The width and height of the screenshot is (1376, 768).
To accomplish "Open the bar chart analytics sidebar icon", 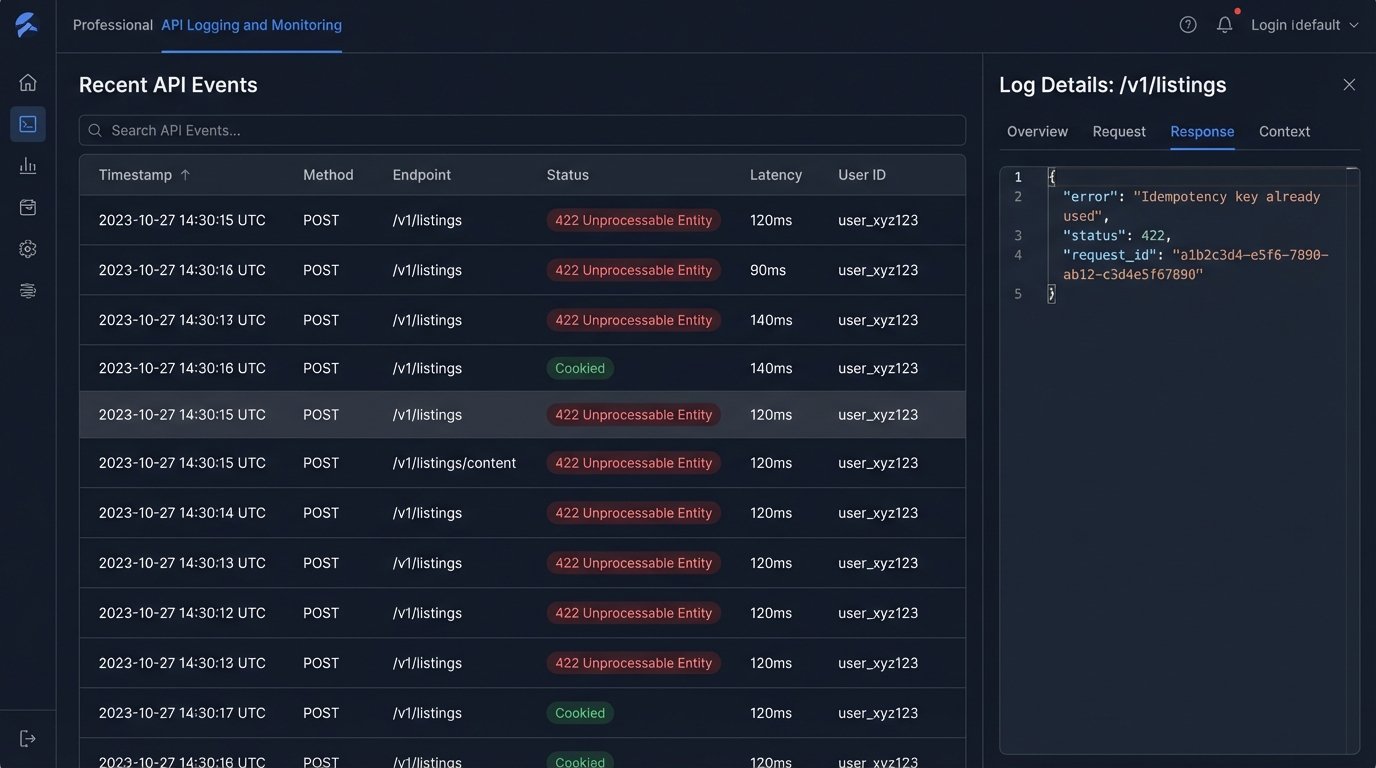I will [x=28, y=166].
